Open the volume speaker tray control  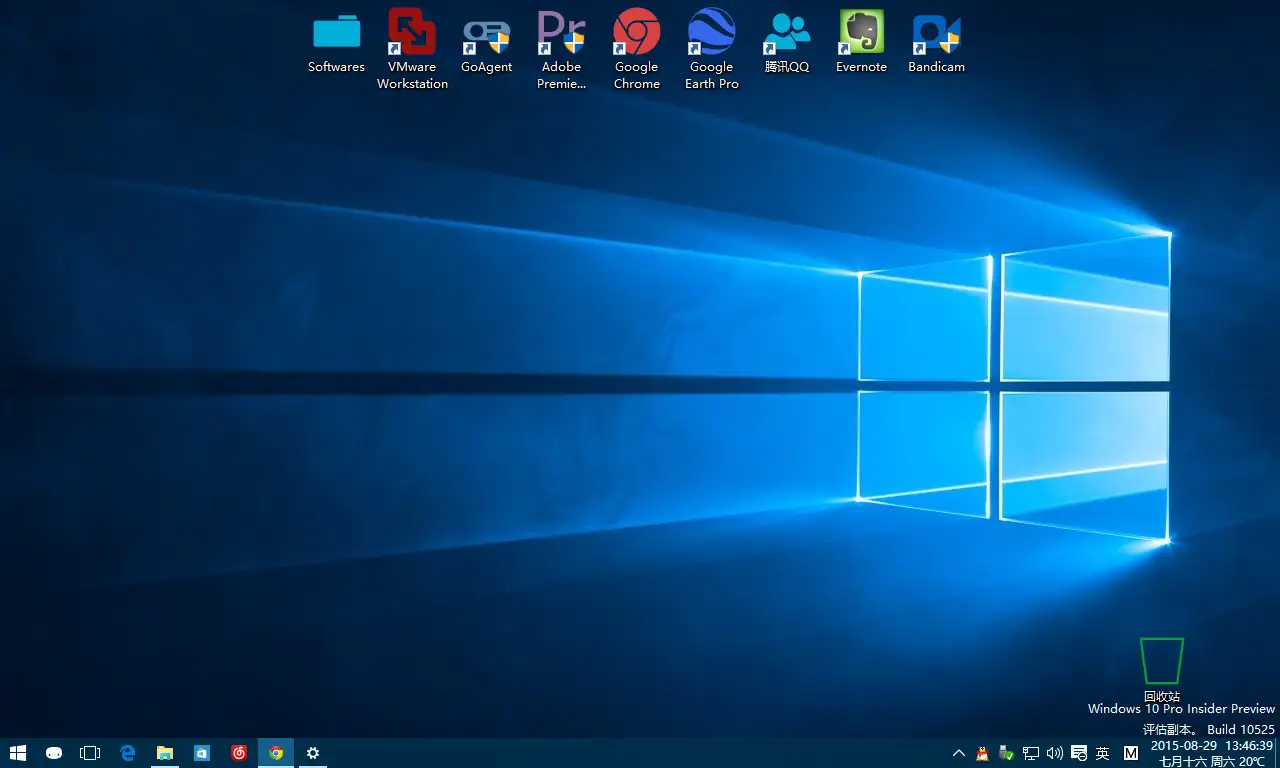[1055, 753]
